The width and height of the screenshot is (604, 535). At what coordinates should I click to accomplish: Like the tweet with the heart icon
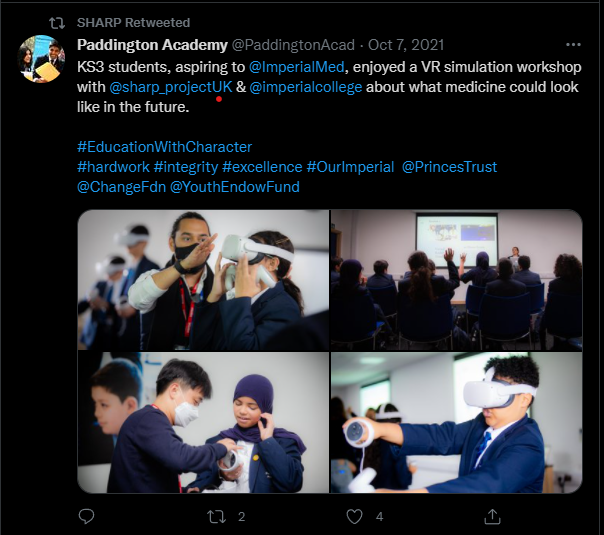point(354,517)
